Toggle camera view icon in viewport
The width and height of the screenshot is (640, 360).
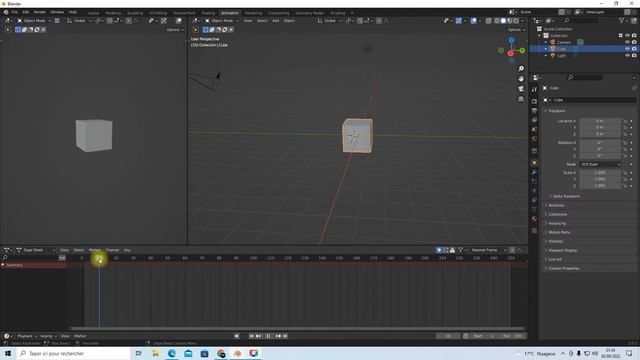click(x=521, y=89)
